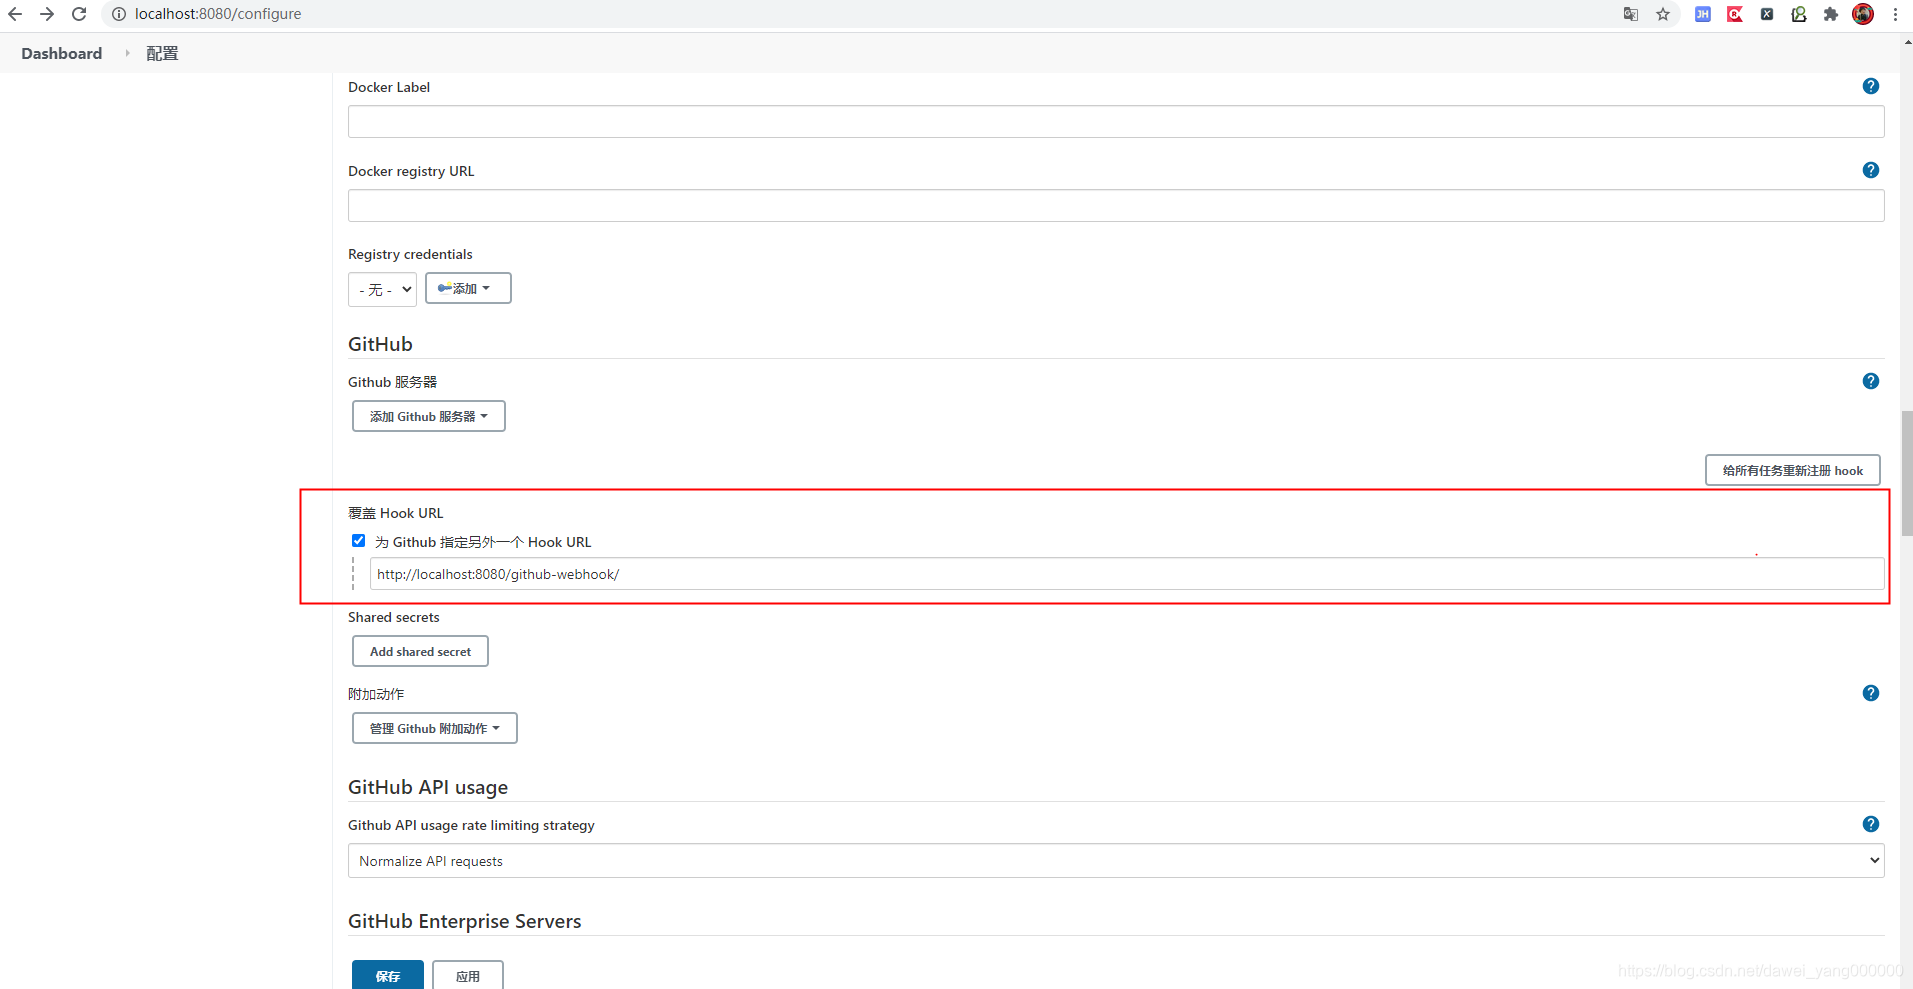Click the Dashboard breadcrumb separator arrow
The height and width of the screenshot is (989, 1913).
tap(127, 53)
